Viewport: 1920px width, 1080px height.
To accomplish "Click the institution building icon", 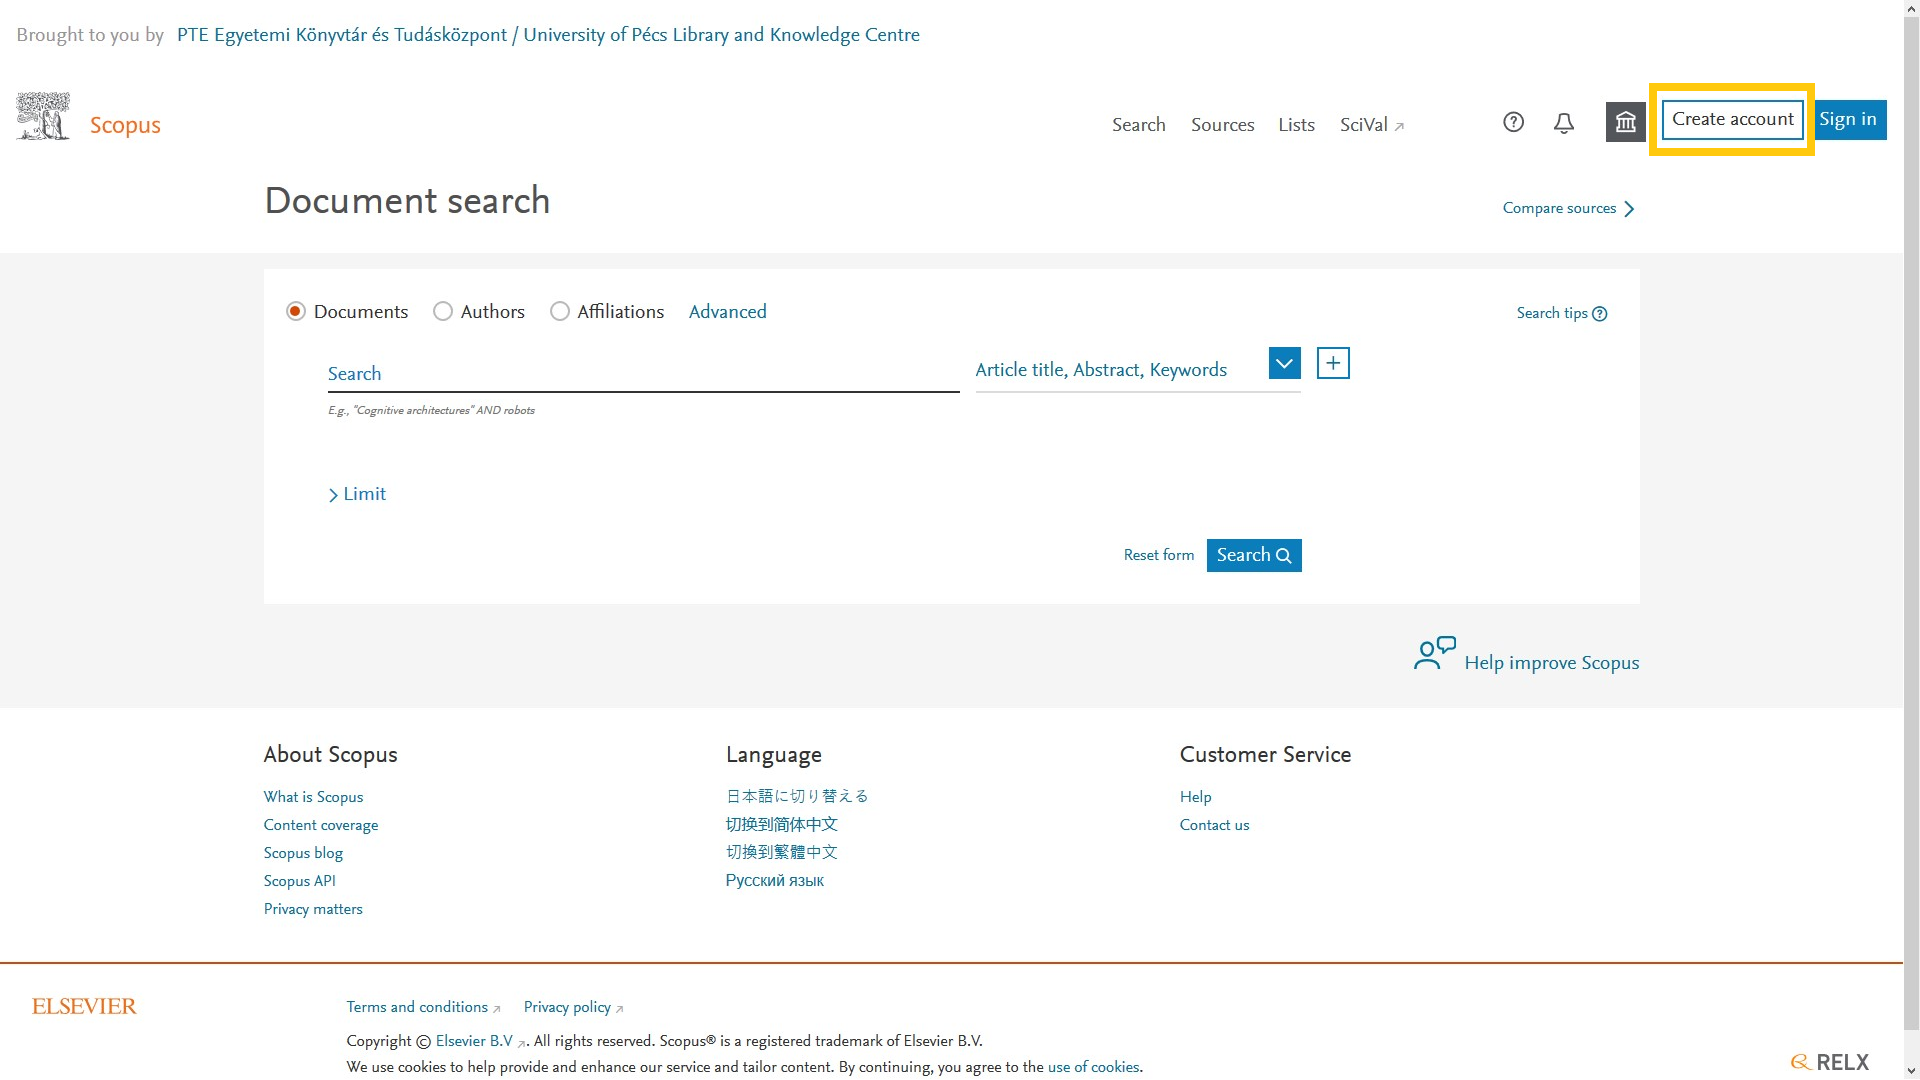I will [1626, 122].
